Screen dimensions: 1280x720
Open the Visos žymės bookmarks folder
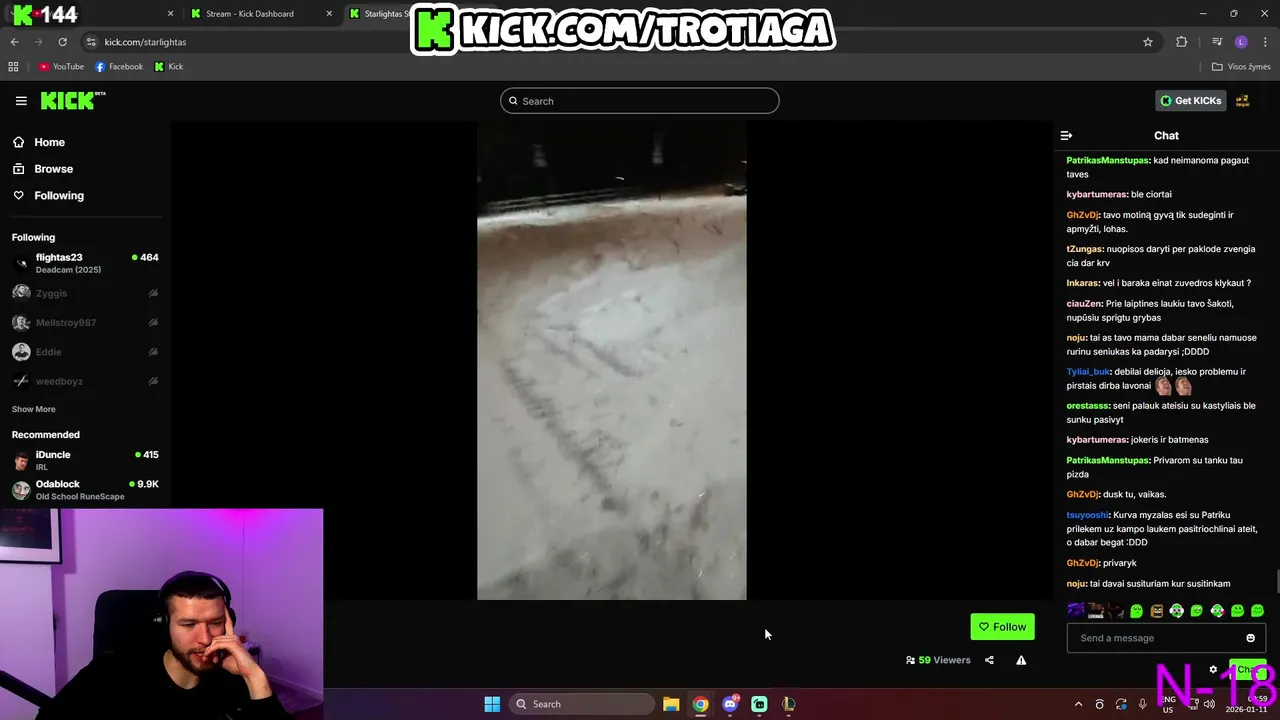pyautogui.click(x=1241, y=67)
